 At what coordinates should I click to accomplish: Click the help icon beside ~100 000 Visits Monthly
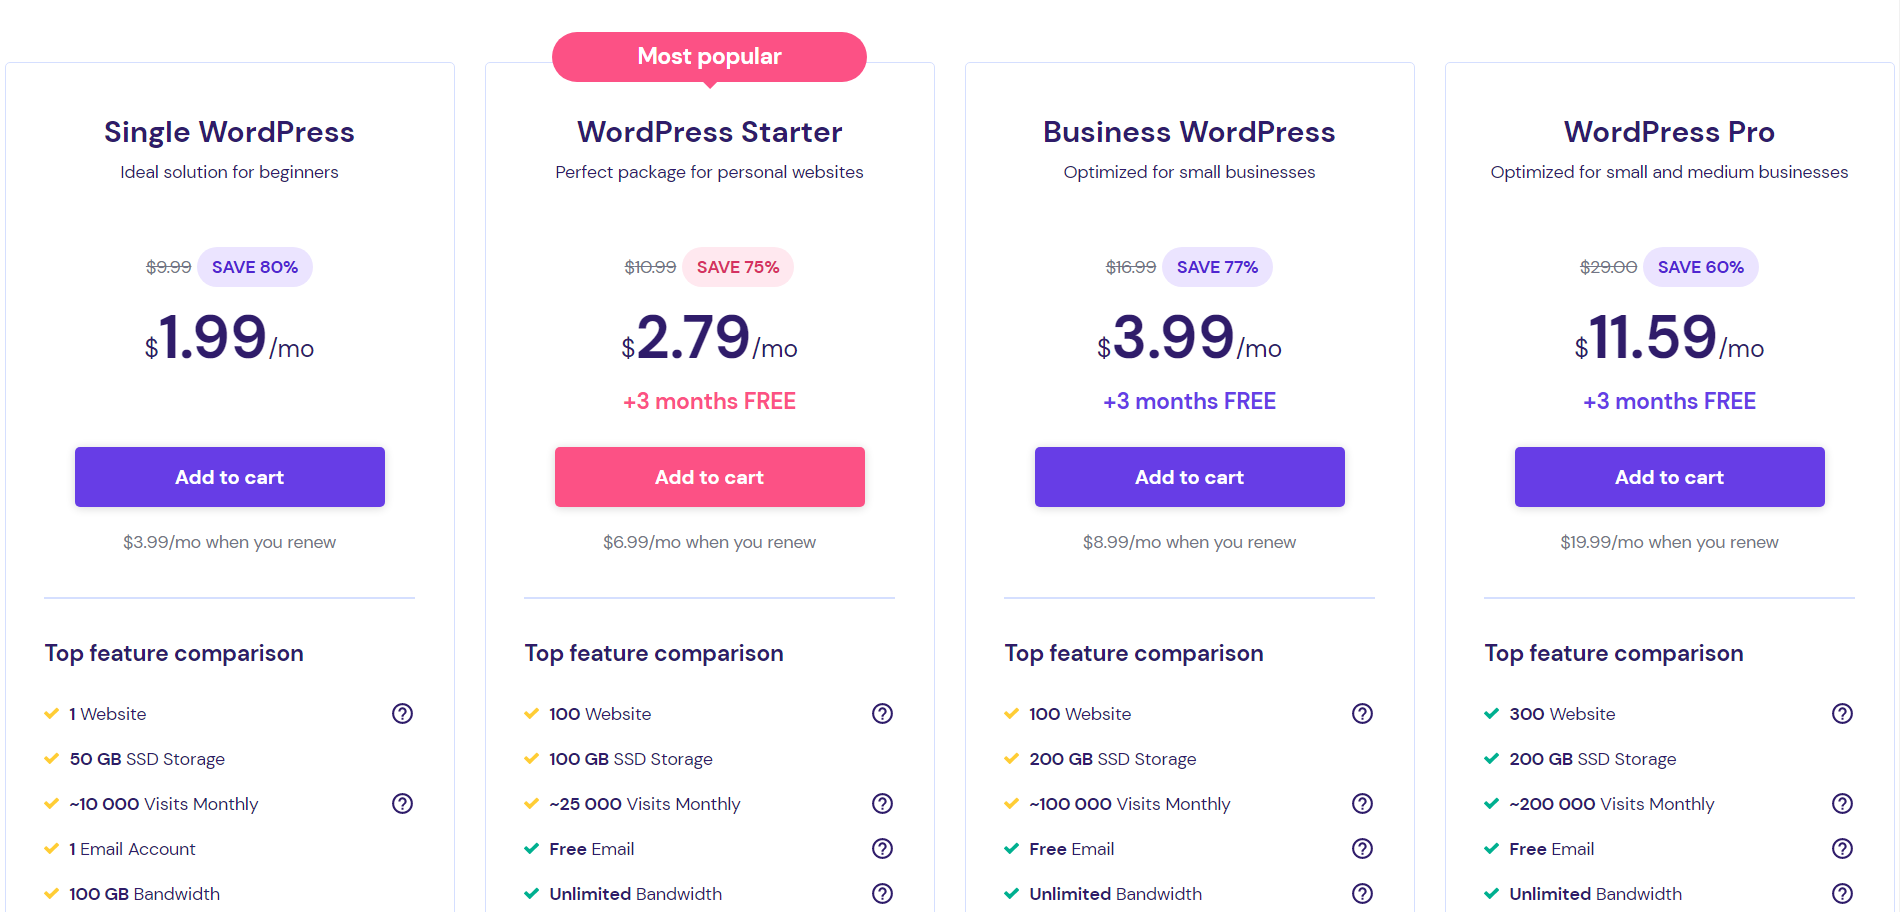(1362, 803)
